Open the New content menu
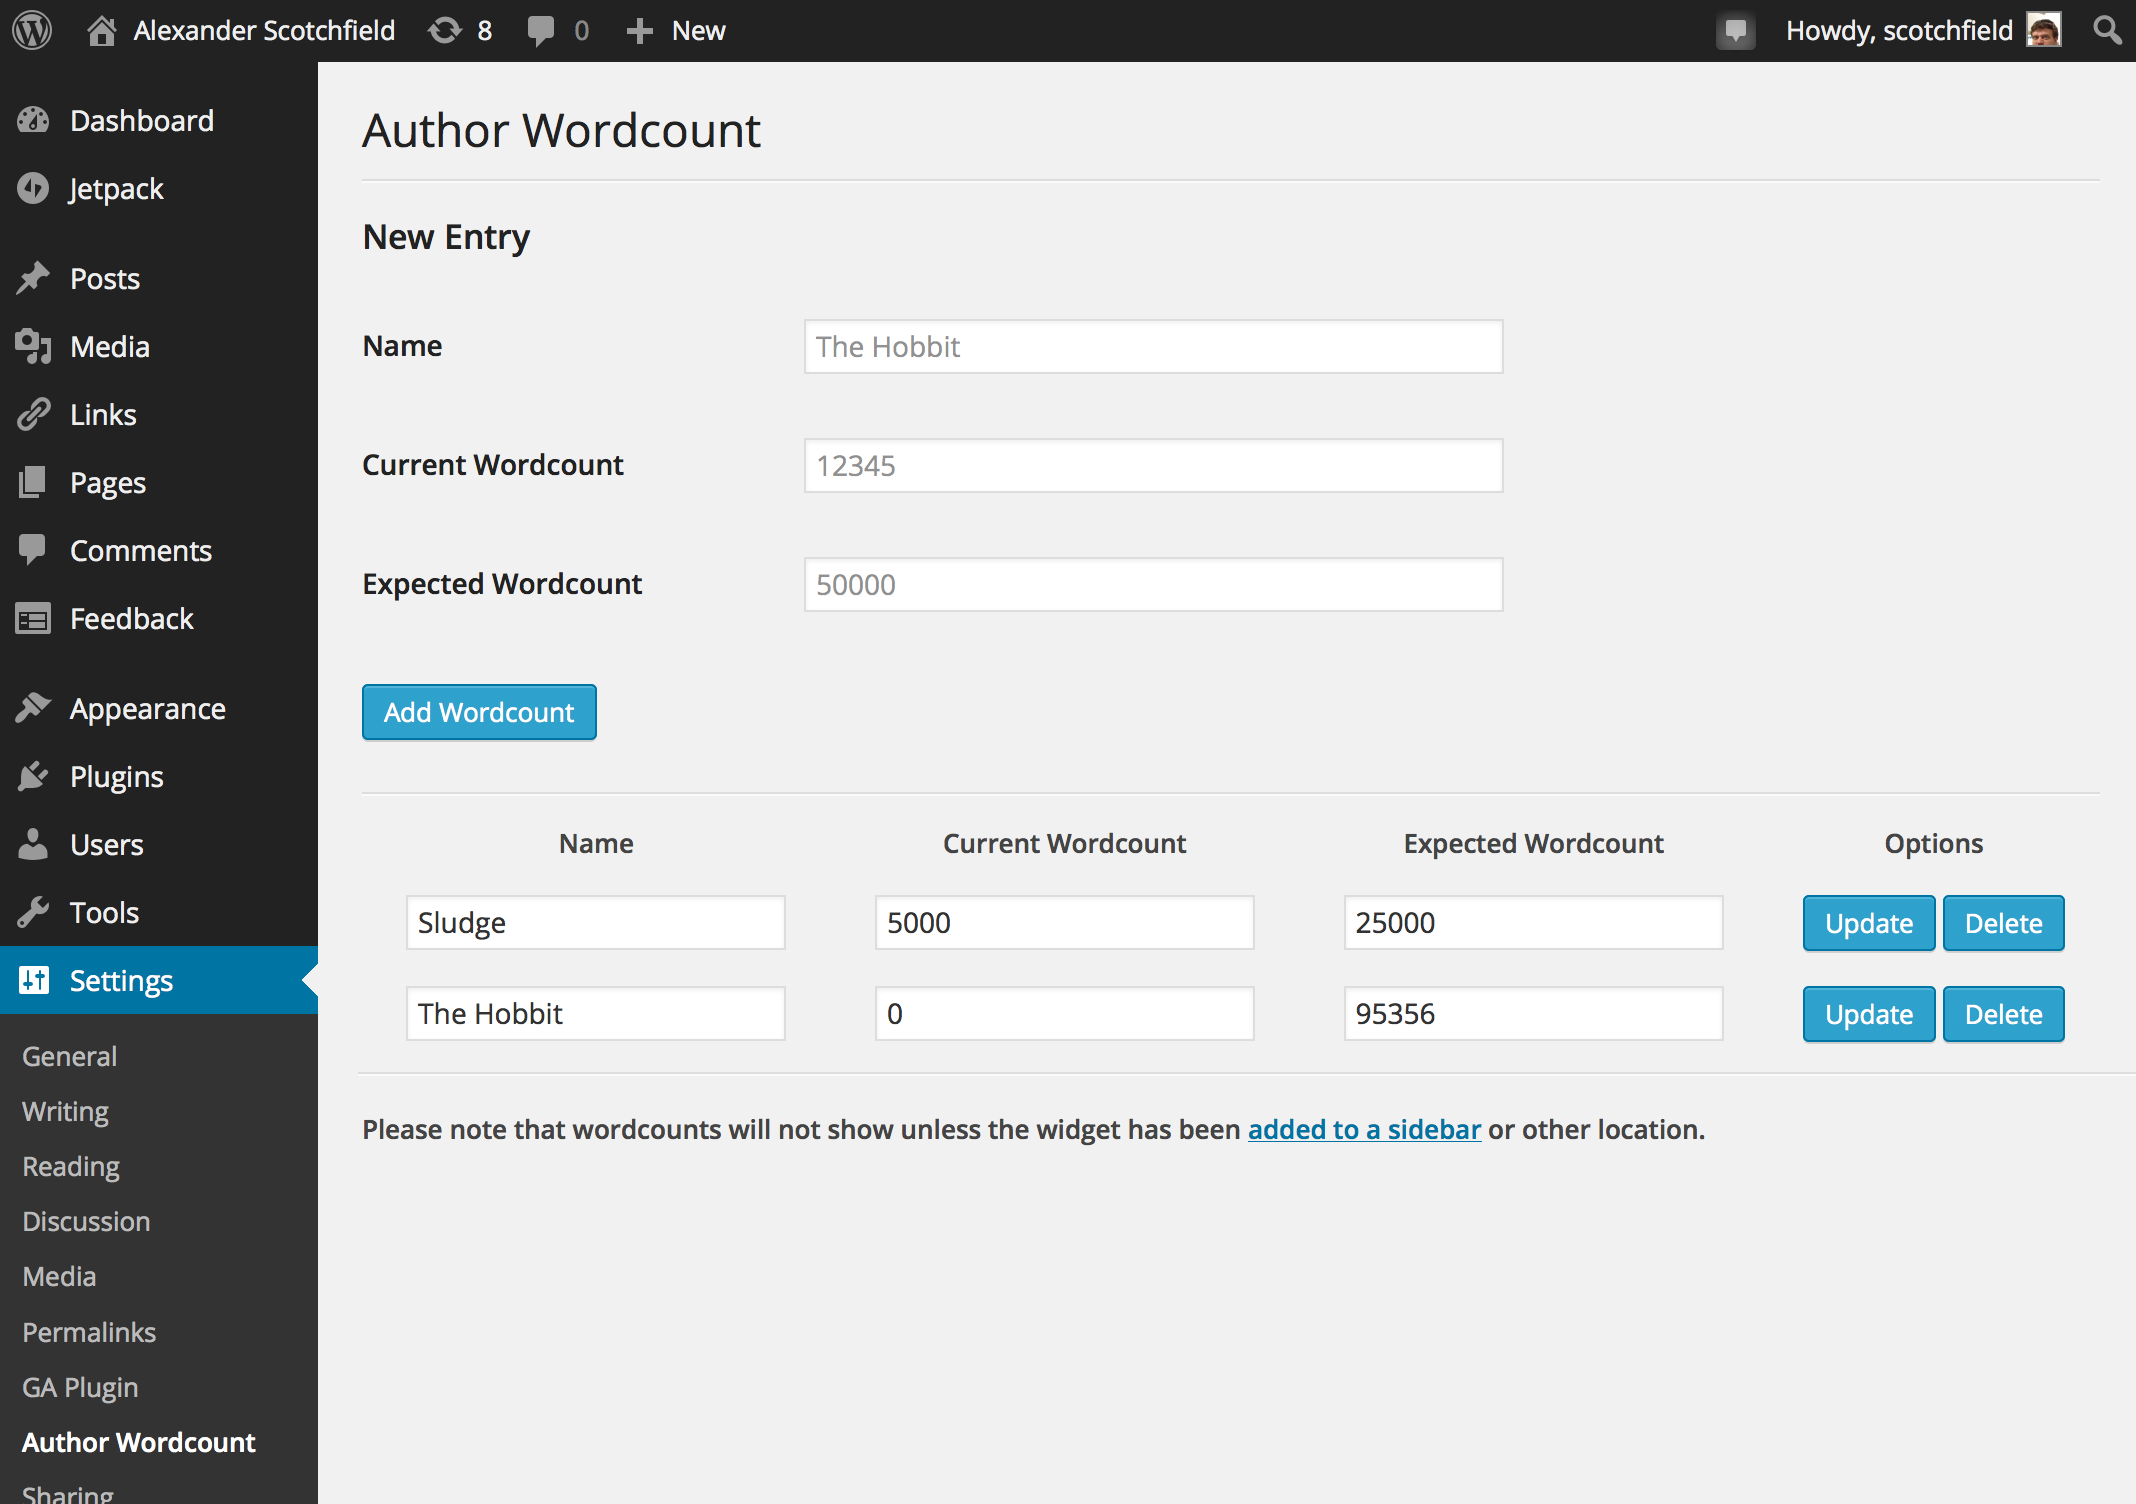 (x=676, y=31)
